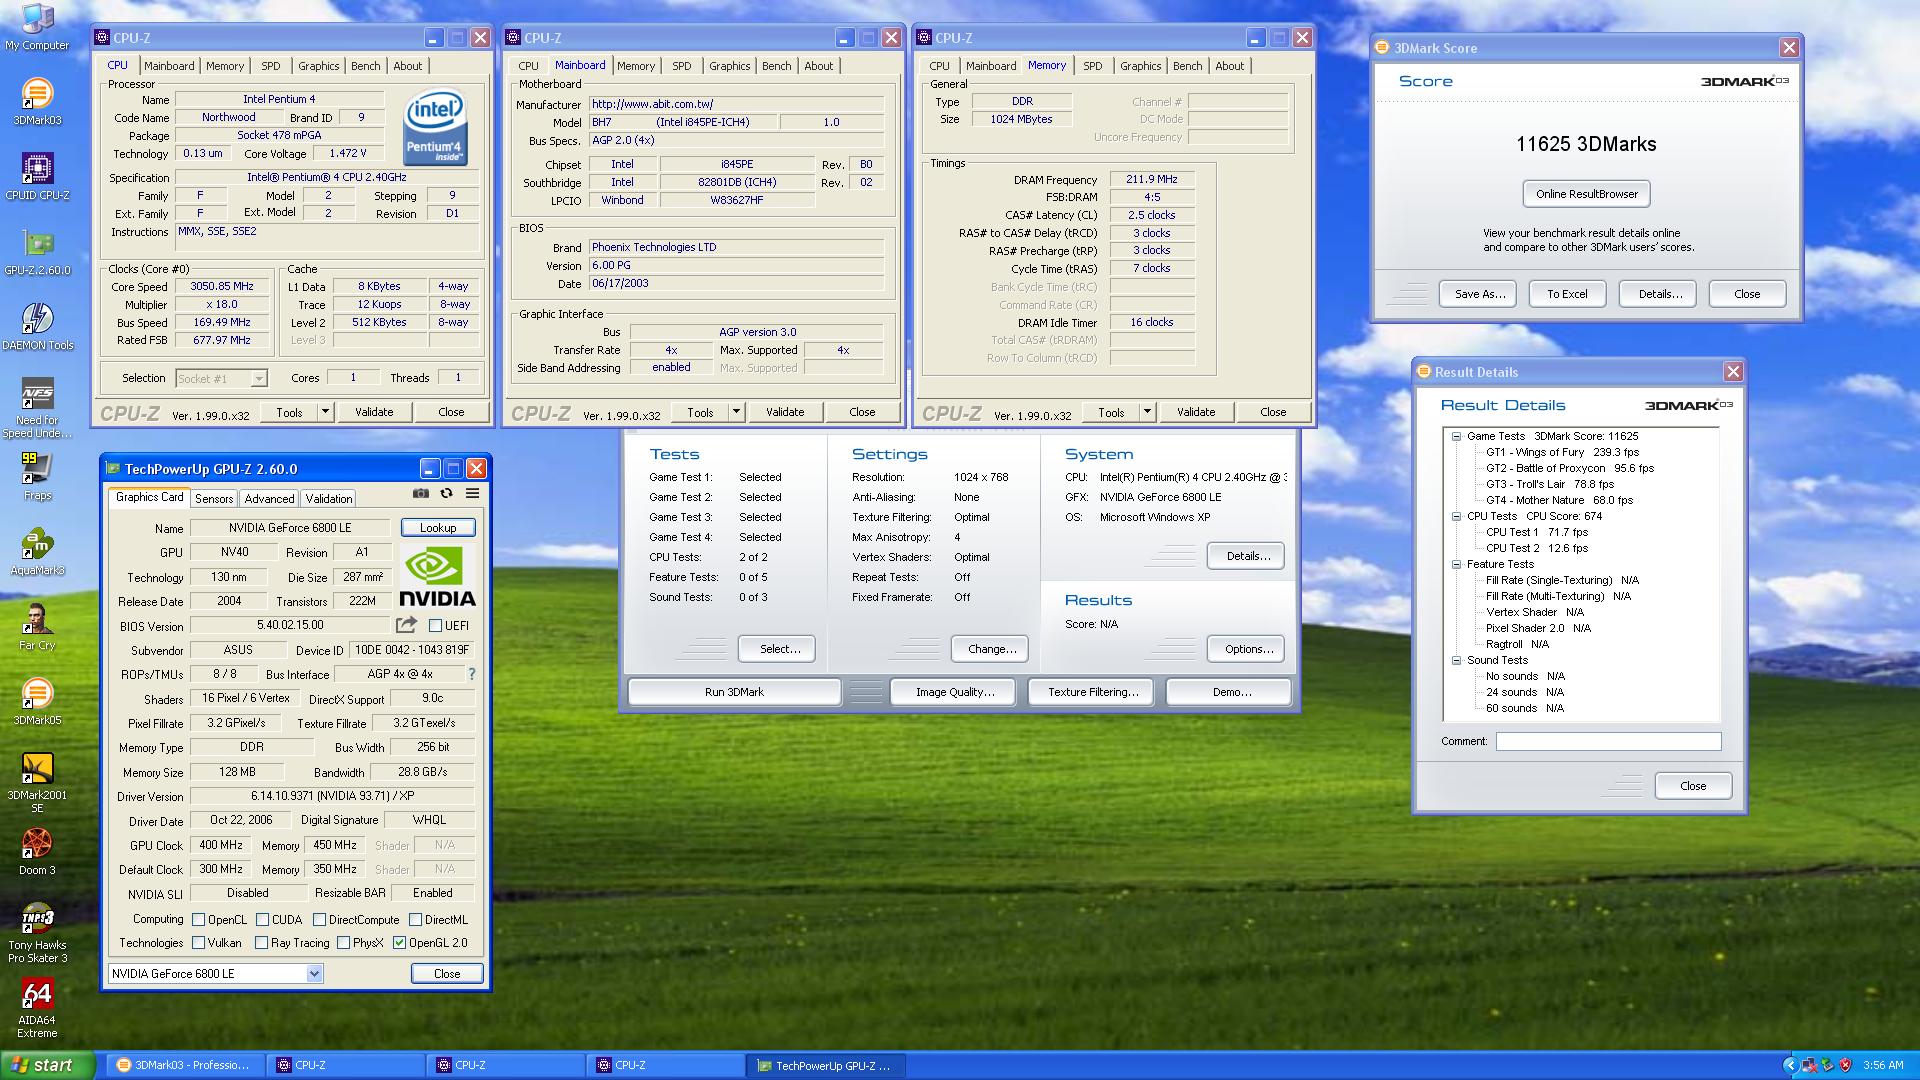
Task: Click Lookup button in GPU-Z
Action: [x=438, y=528]
